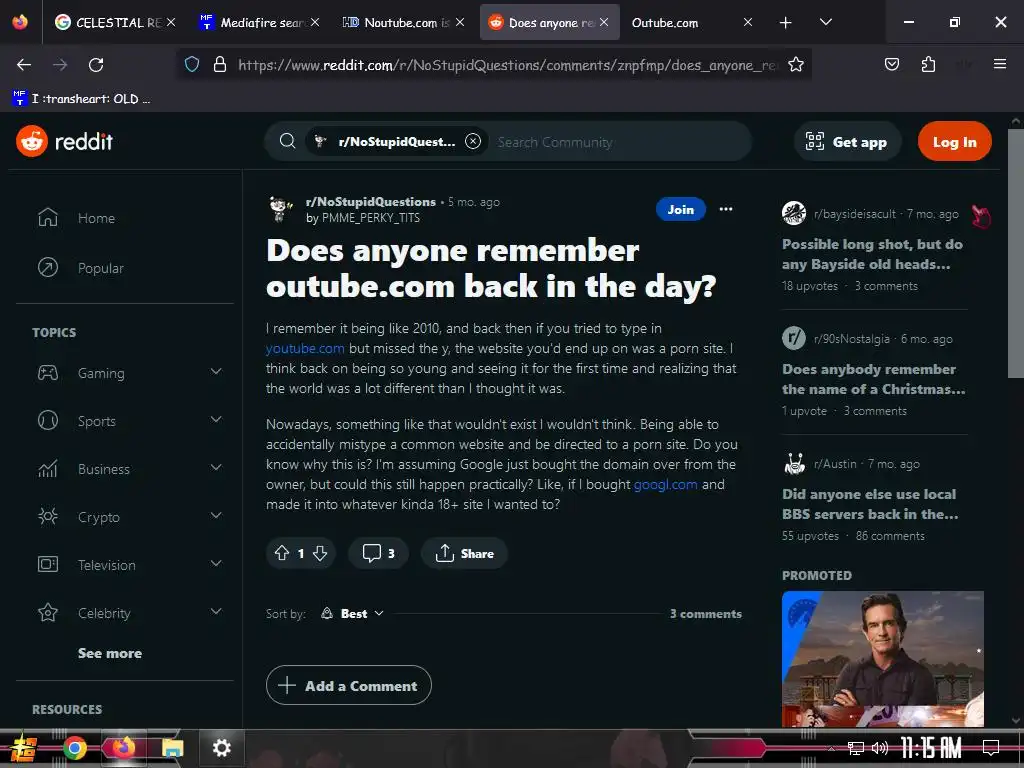Expand the Television topic
Screen dimensions: 1024x768
click(x=216, y=564)
